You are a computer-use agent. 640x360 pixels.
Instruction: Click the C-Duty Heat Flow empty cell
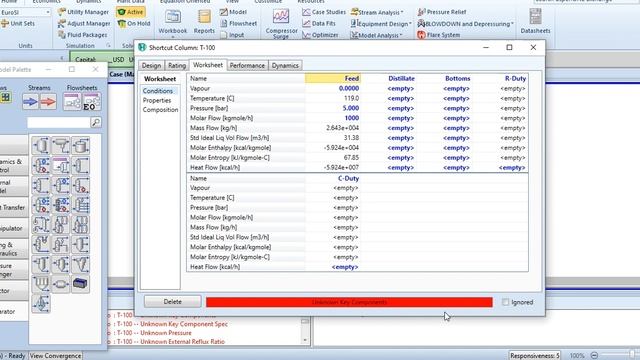333,267
